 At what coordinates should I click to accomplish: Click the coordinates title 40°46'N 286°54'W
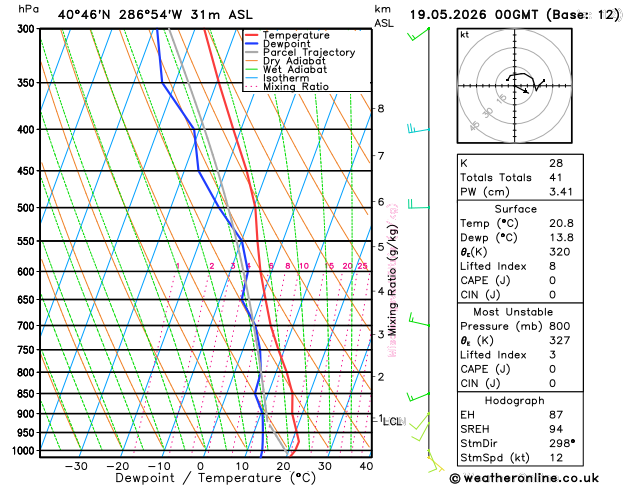[x=120, y=15]
